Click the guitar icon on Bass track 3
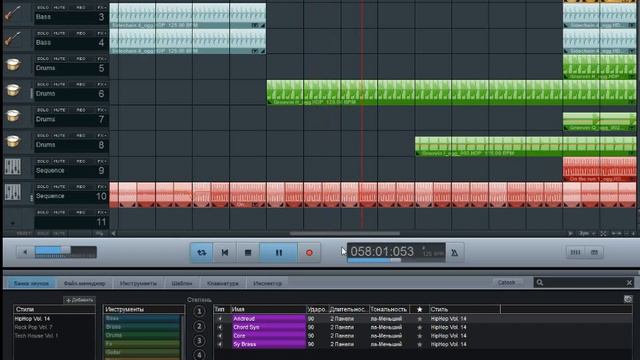The width and height of the screenshot is (640, 360). [x=13, y=13]
